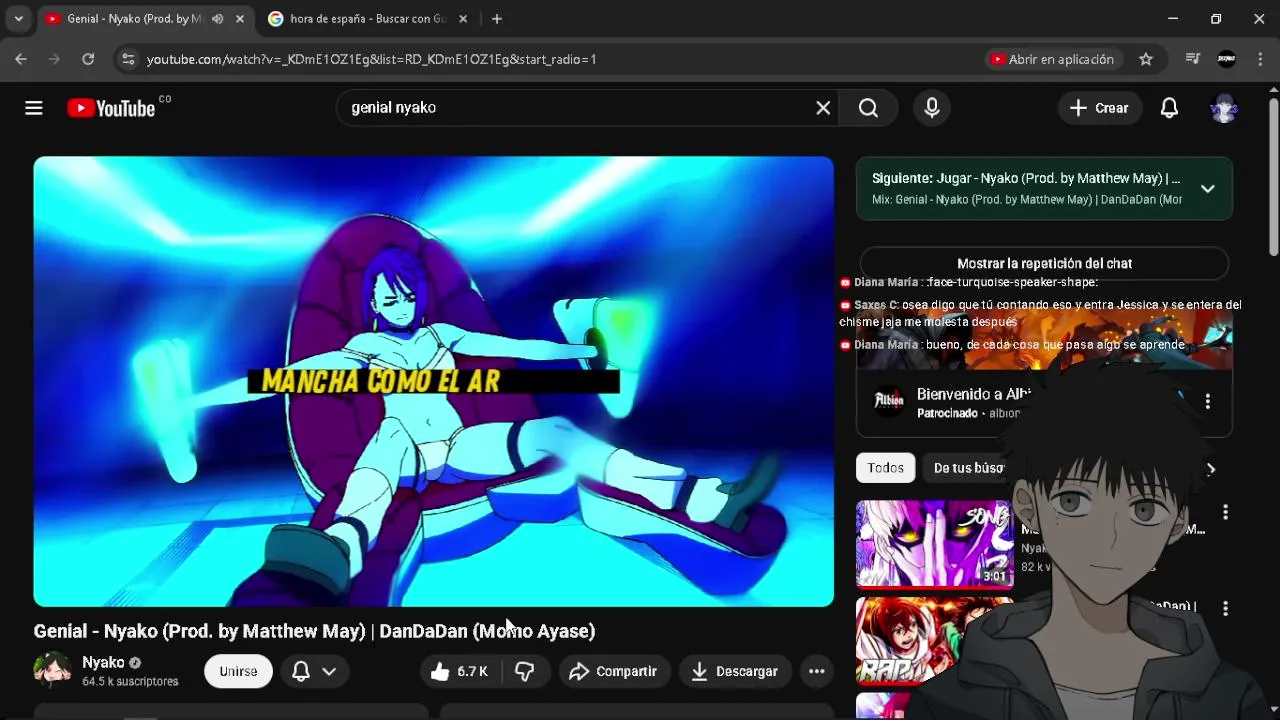The width and height of the screenshot is (1280, 720).
Task: Open the 3:01 recommended video thumbnail
Action: (x=934, y=544)
